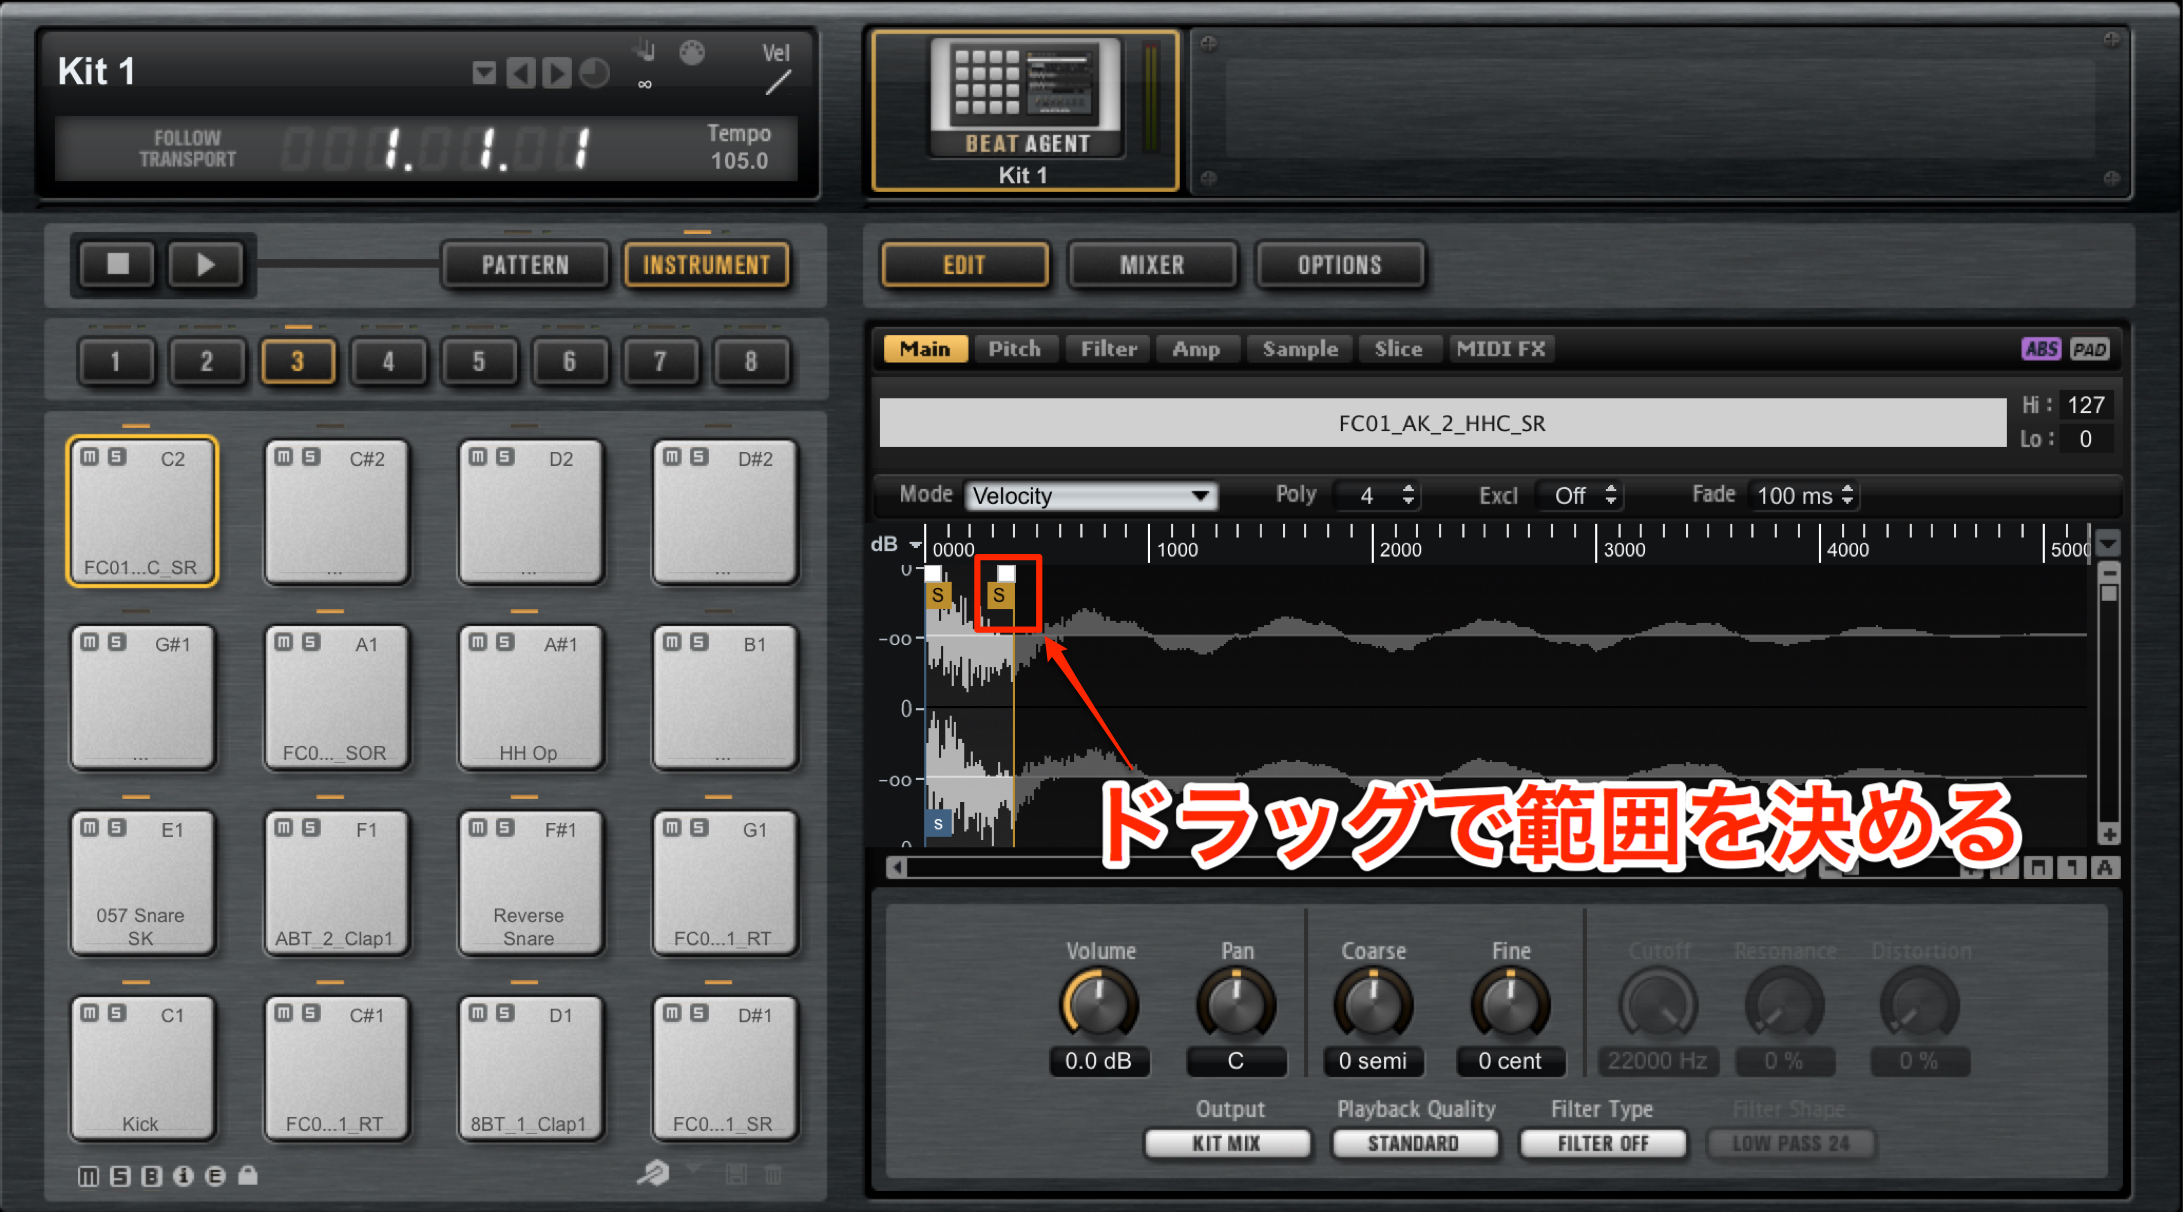Click the note repeat icon above infinity
This screenshot has width=2184, height=1212.
click(644, 49)
